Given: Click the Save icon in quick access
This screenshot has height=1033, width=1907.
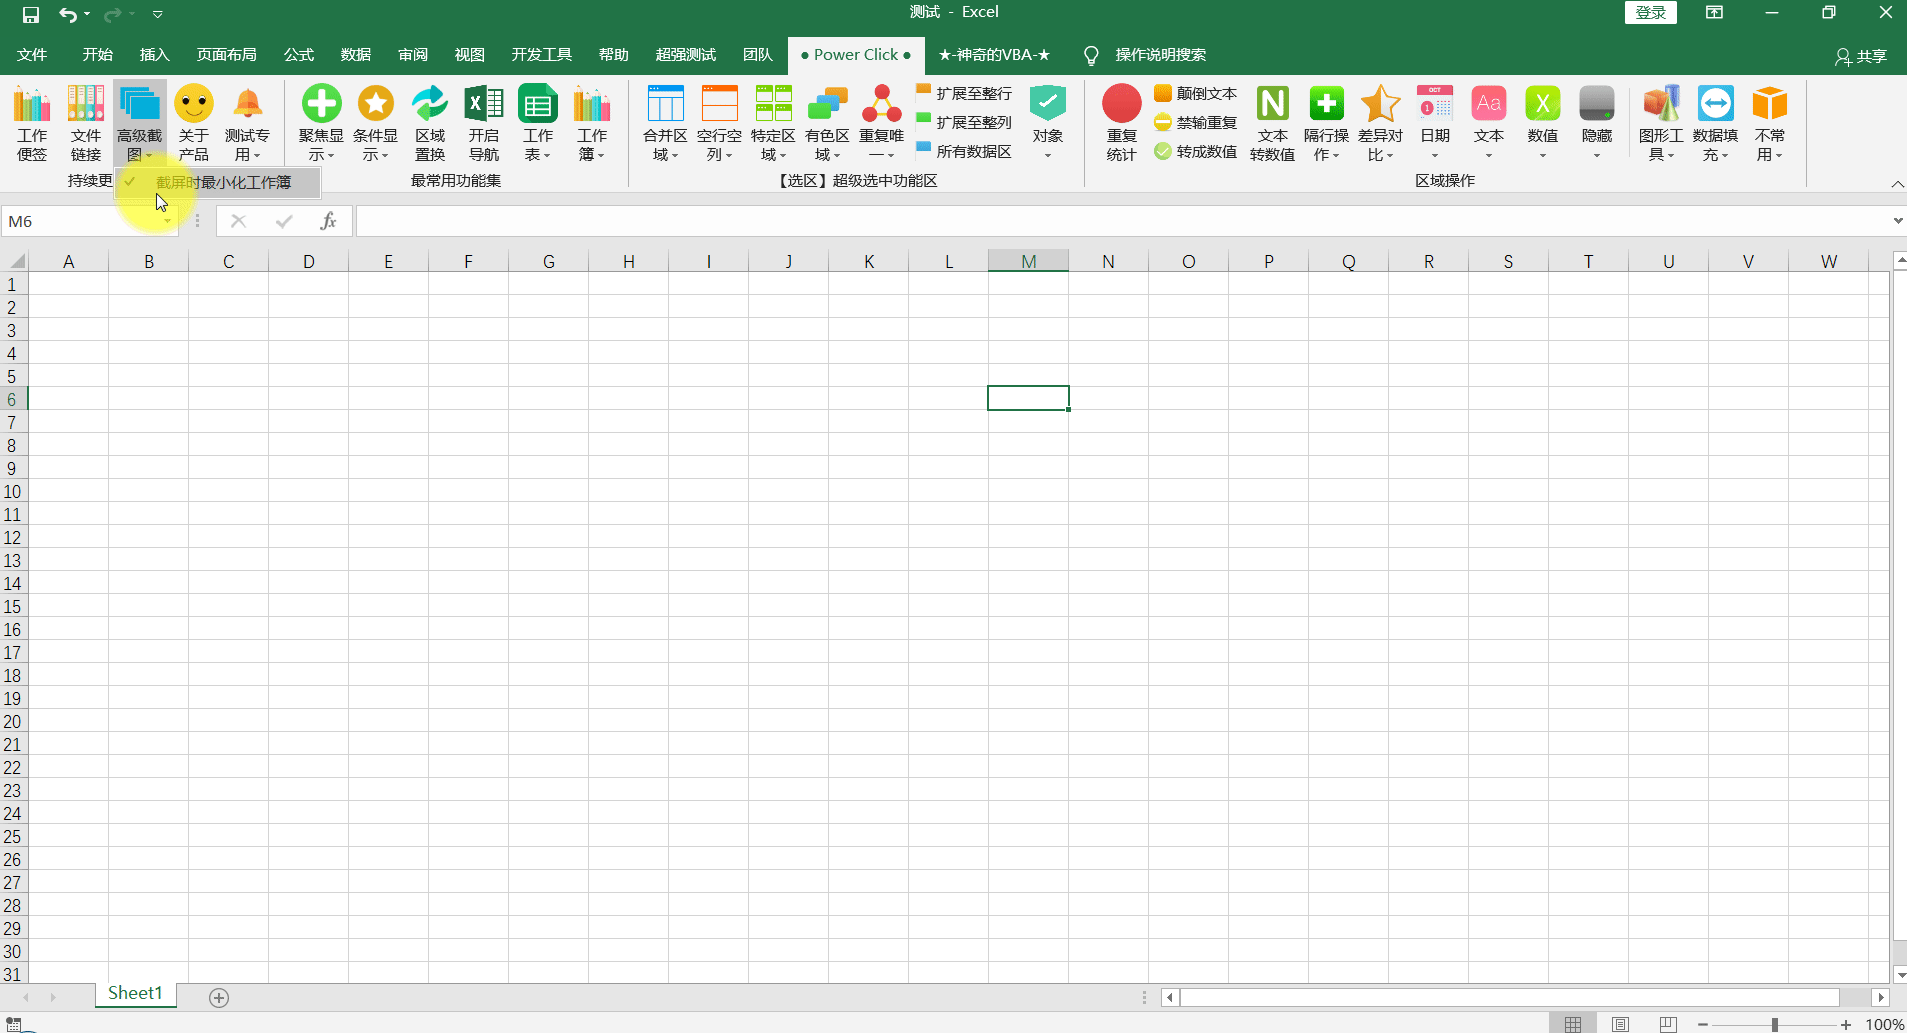Looking at the screenshot, I should click(x=31, y=14).
